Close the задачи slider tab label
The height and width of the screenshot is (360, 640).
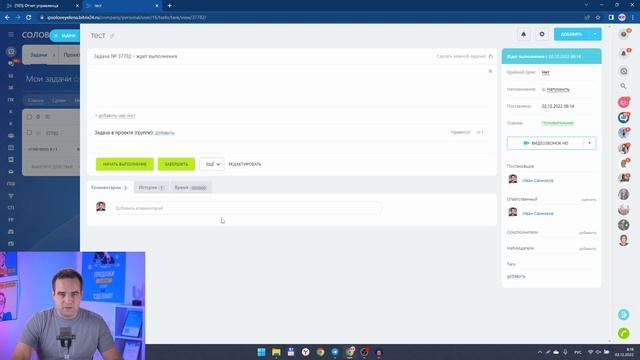click(x=56, y=36)
